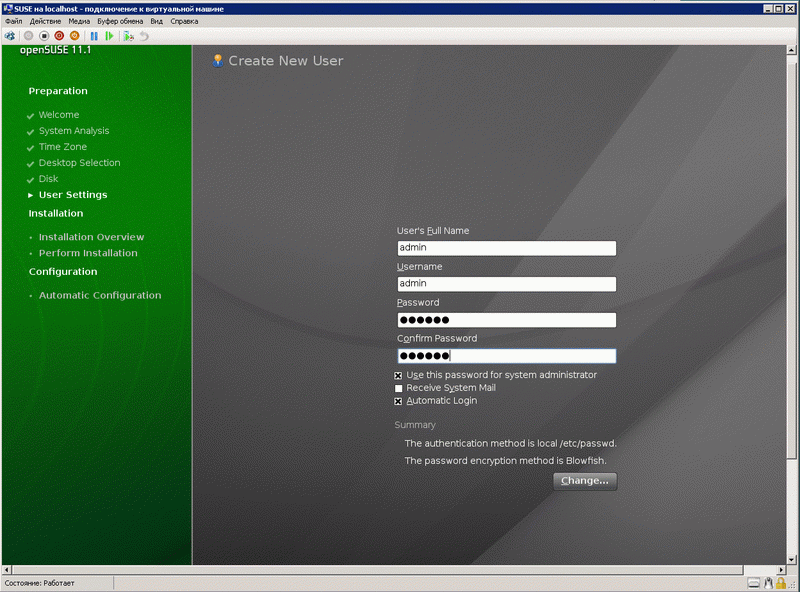Click the Create New User heading
This screenshot has width=800, height=592.
click(x=286, y=61)
